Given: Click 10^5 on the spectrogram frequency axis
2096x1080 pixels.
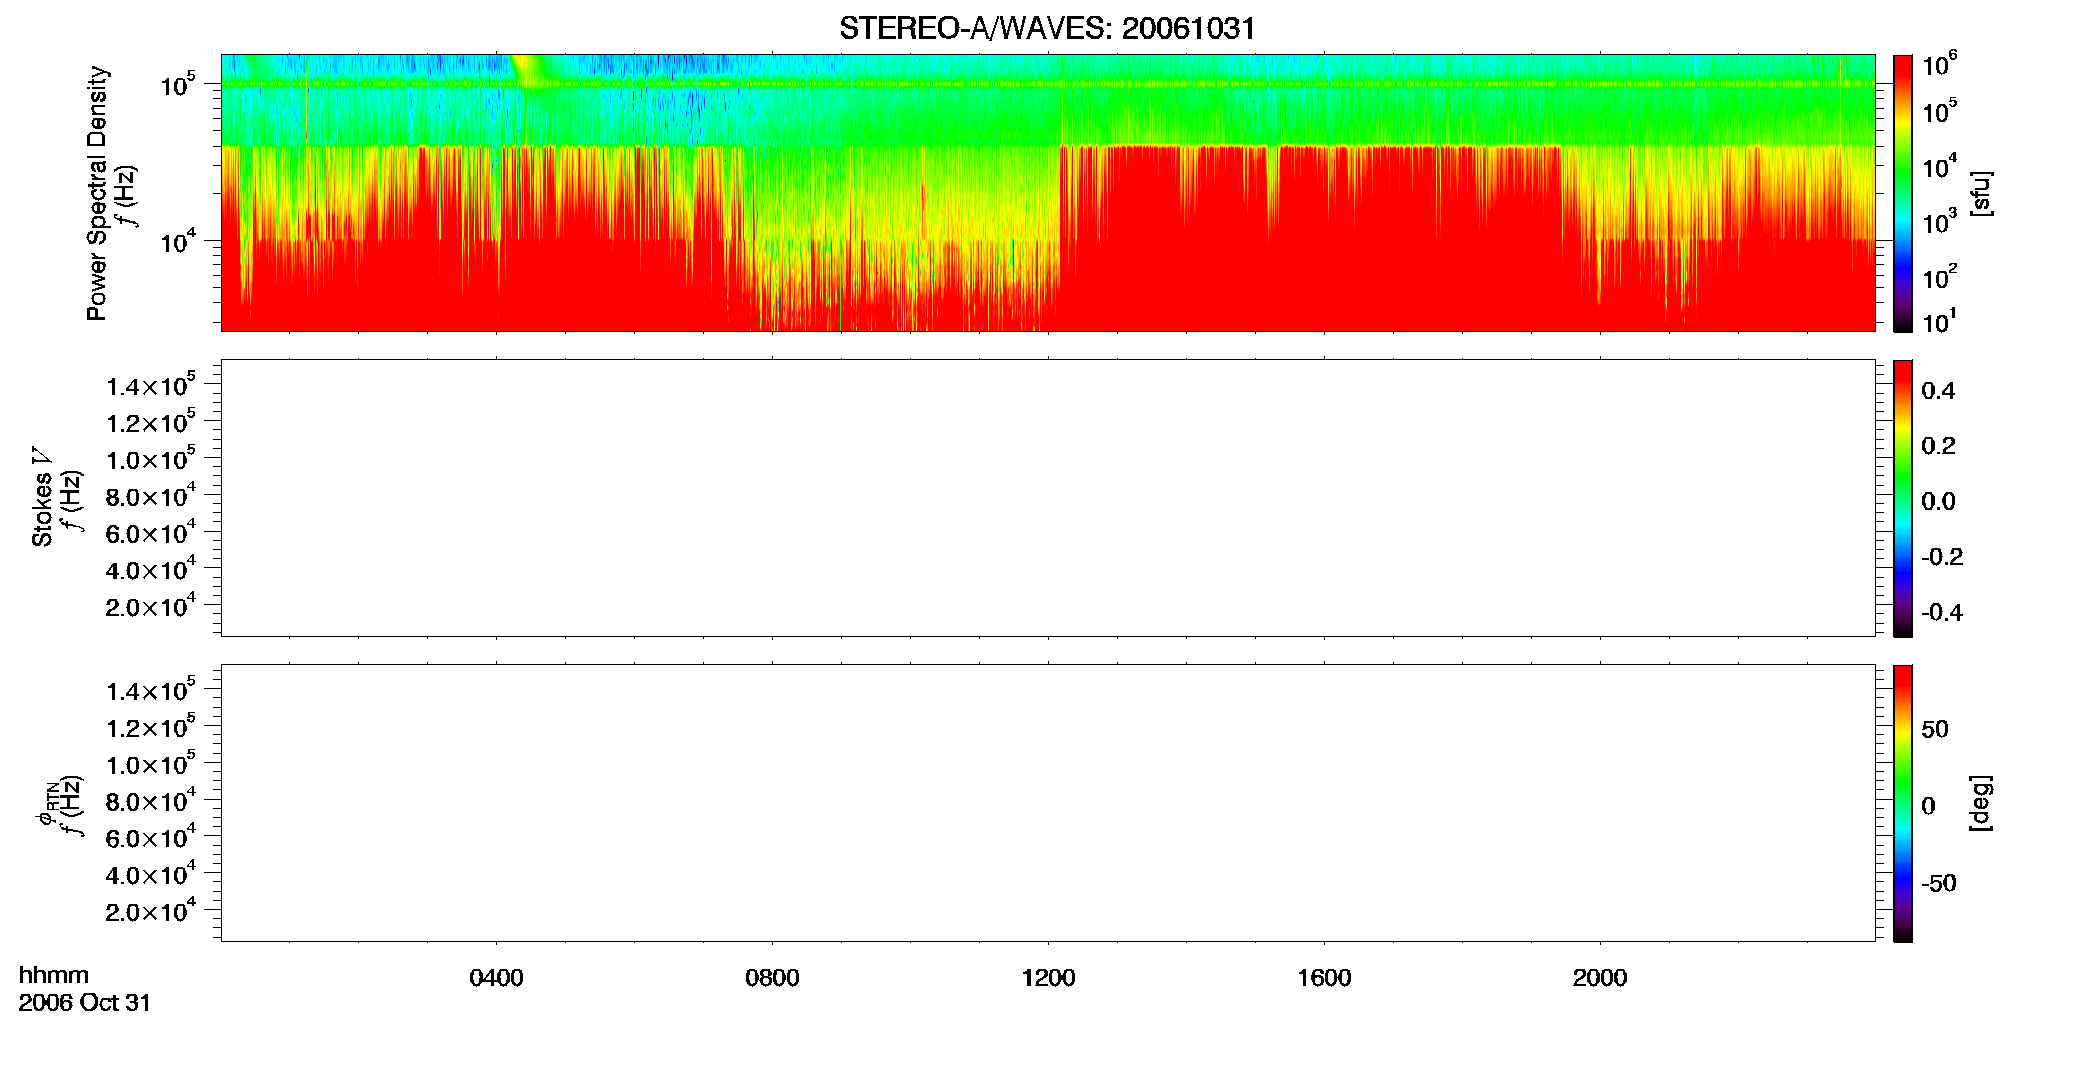Looking at the screenshot, I should coord(178,85).
